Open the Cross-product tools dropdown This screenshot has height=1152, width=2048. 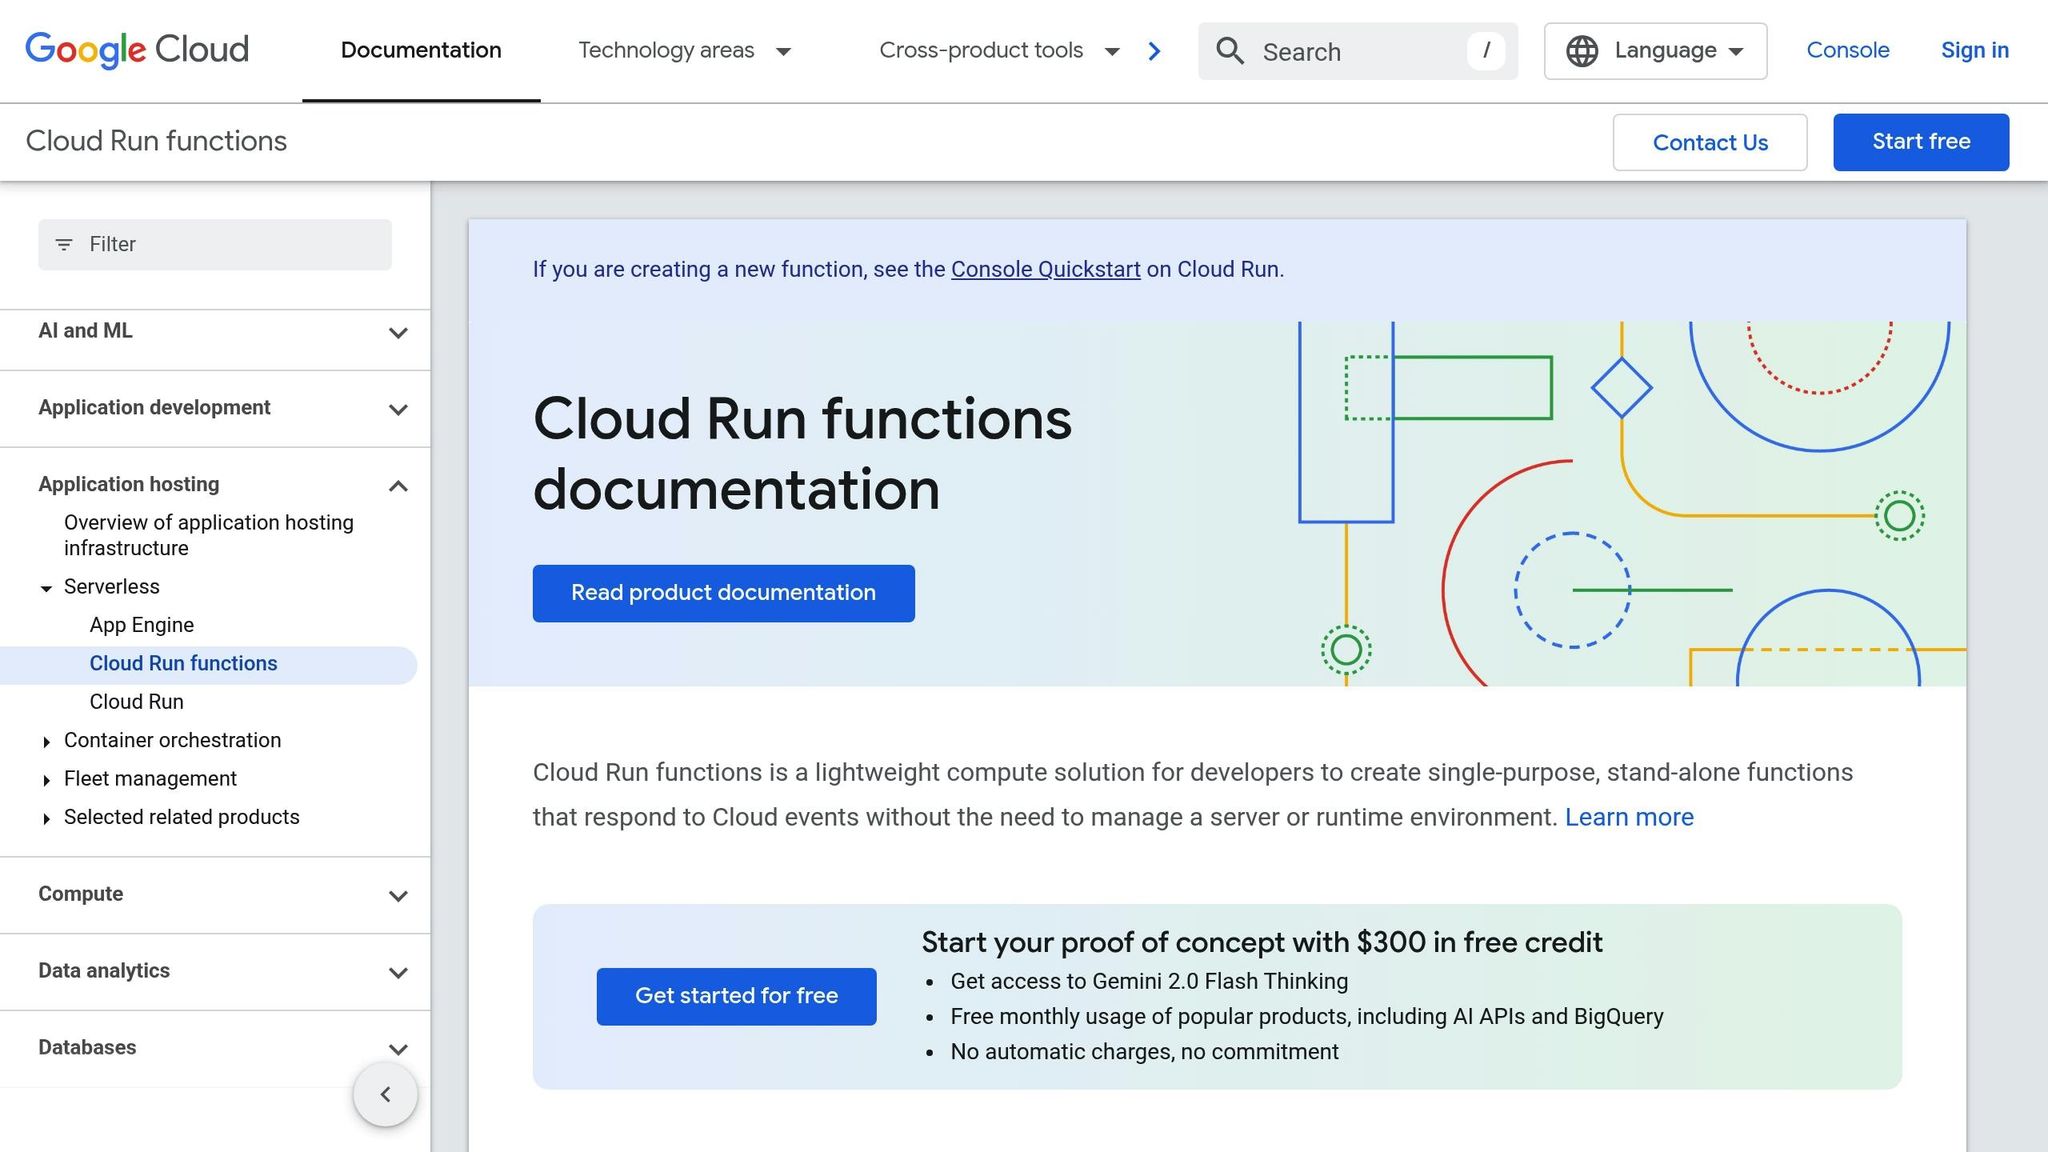(999, 51)
